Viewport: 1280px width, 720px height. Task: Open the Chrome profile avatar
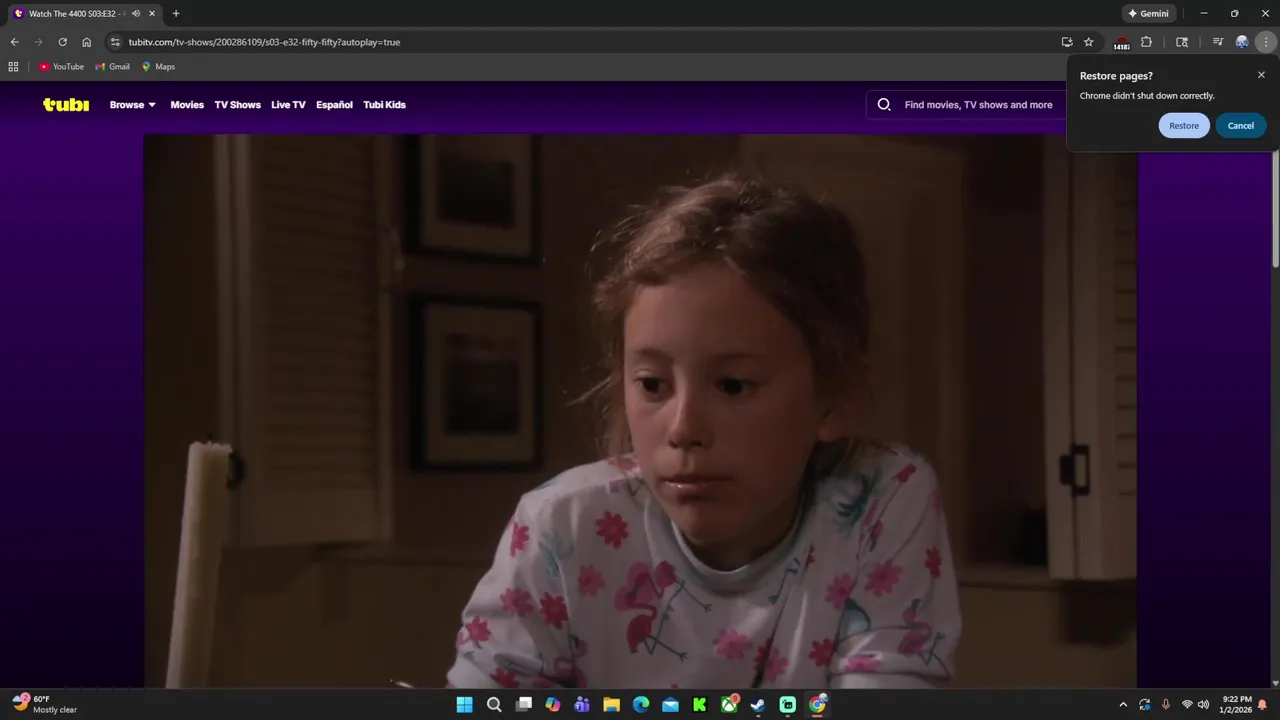point(1242,42)
